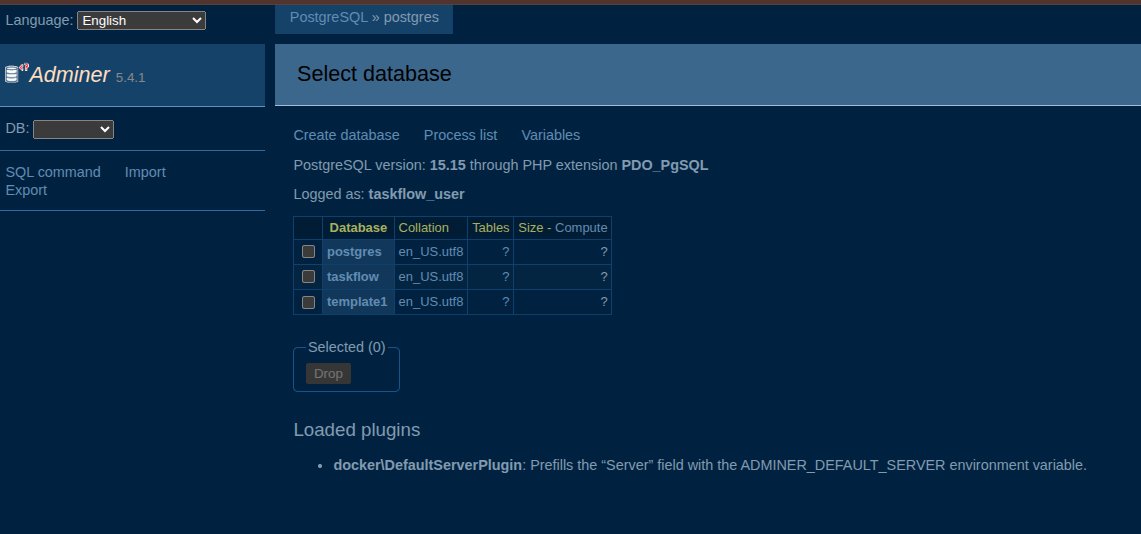Open the taskflow database link
Image resolution: width=1141 pixels, height=534 pixels.
point(353,276)
